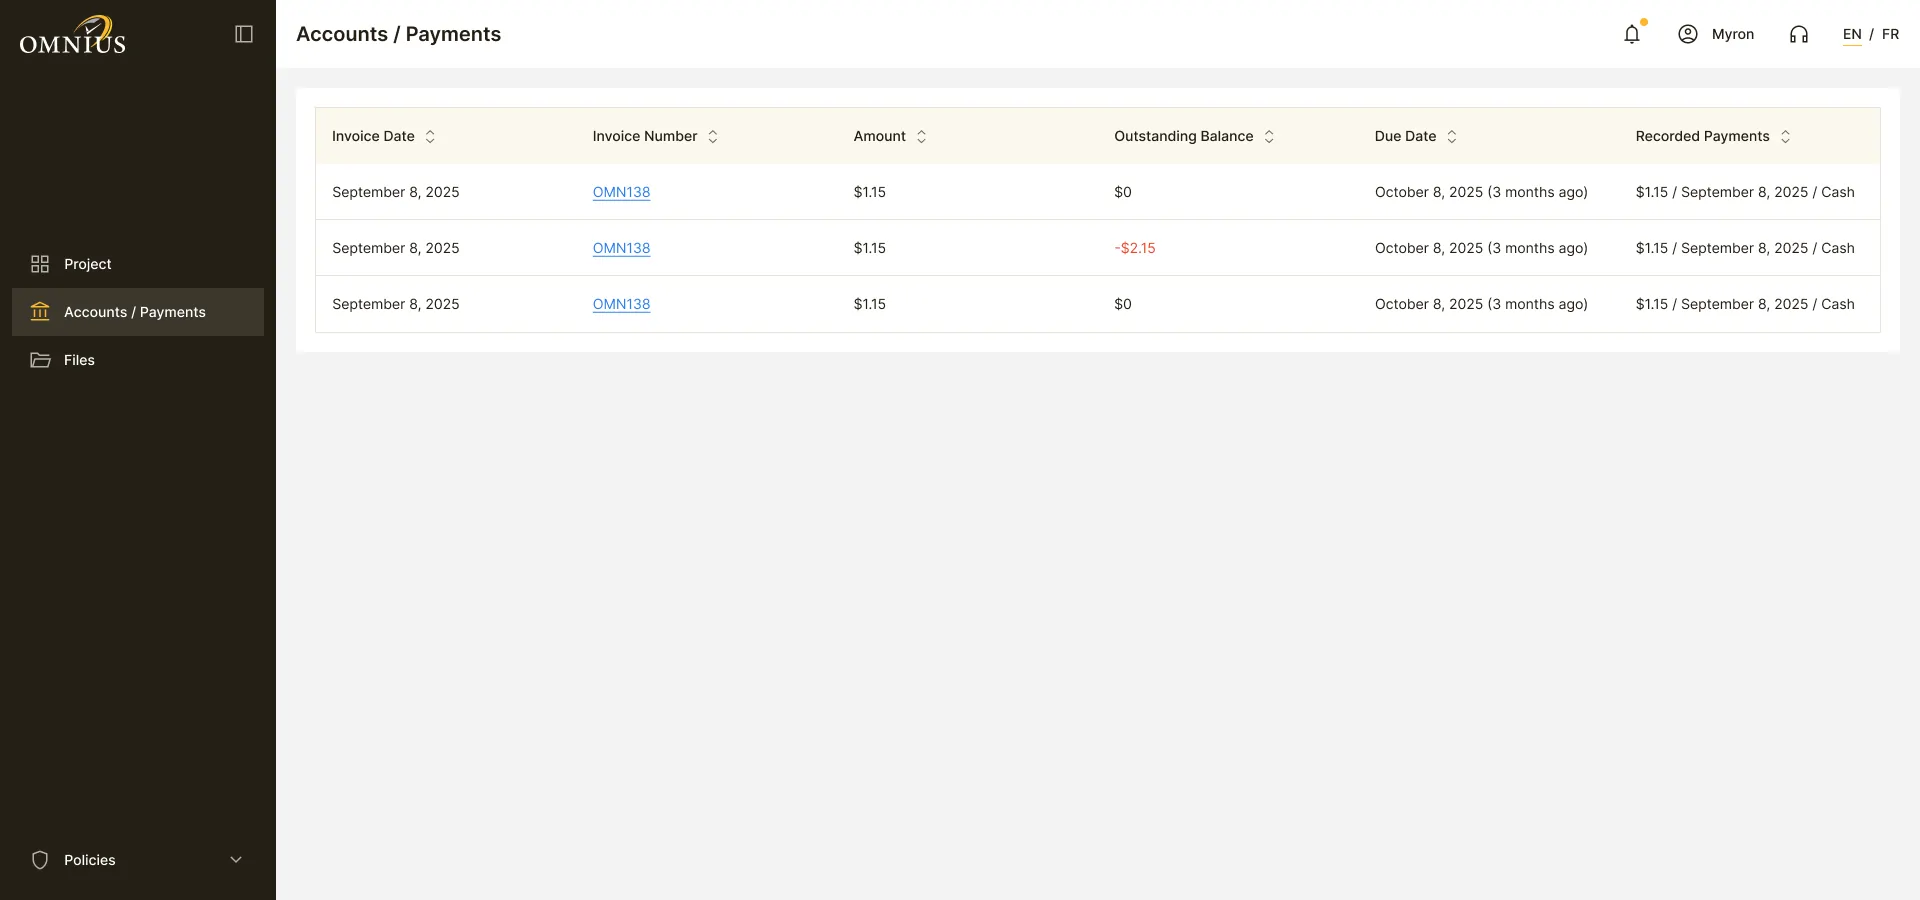
Task: Sort by Due Date arrows
Action: point(1452,136)
